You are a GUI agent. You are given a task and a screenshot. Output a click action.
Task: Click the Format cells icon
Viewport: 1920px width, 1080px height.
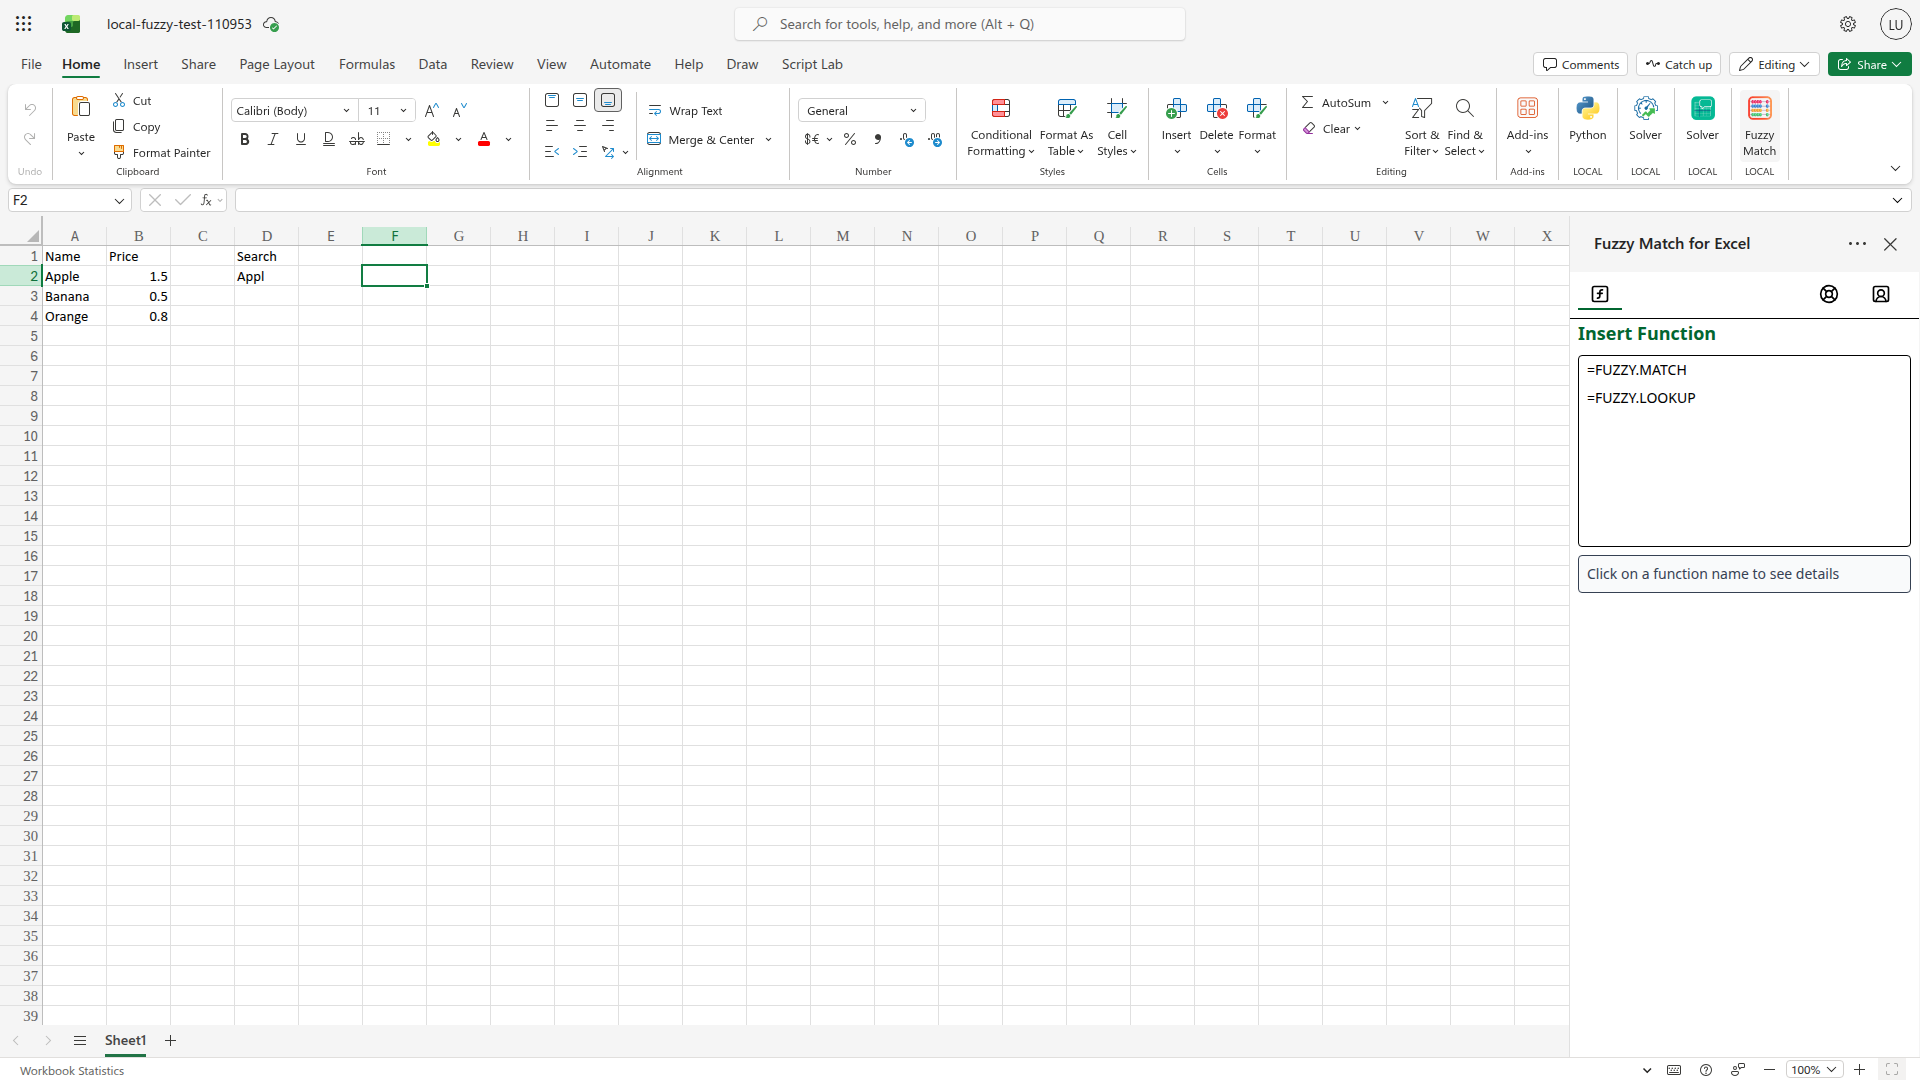pyautogui.click(x=1257, y=108)
